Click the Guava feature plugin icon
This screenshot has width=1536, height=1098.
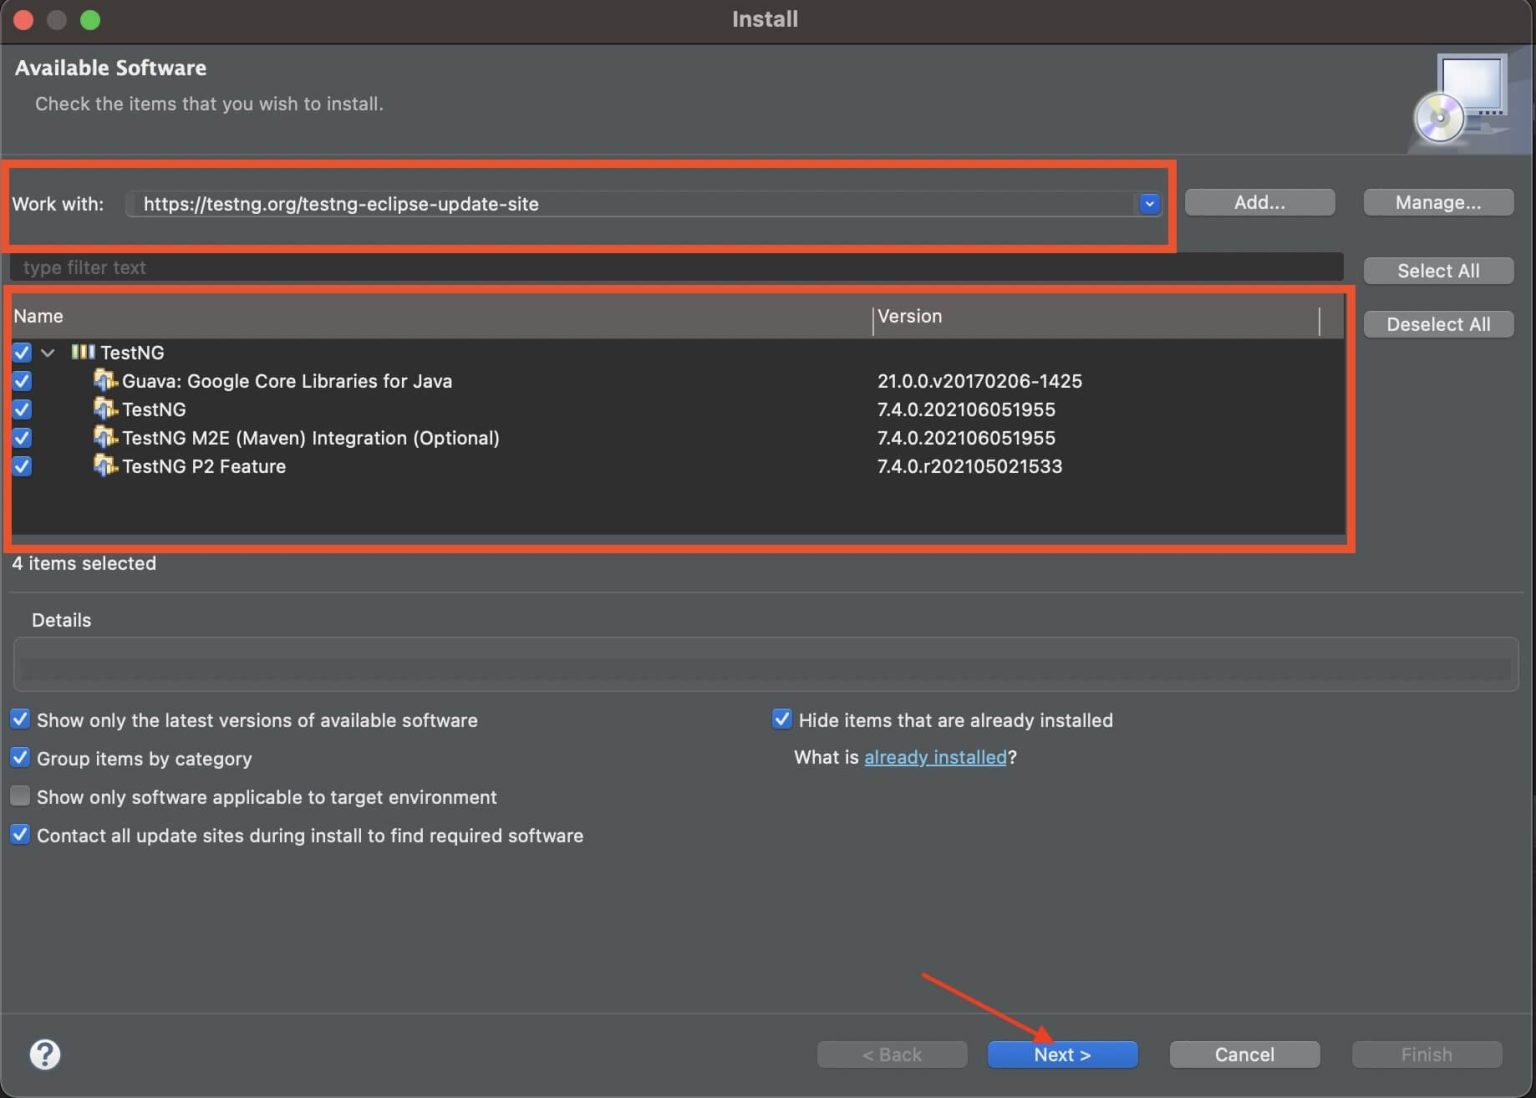point(105,381)
